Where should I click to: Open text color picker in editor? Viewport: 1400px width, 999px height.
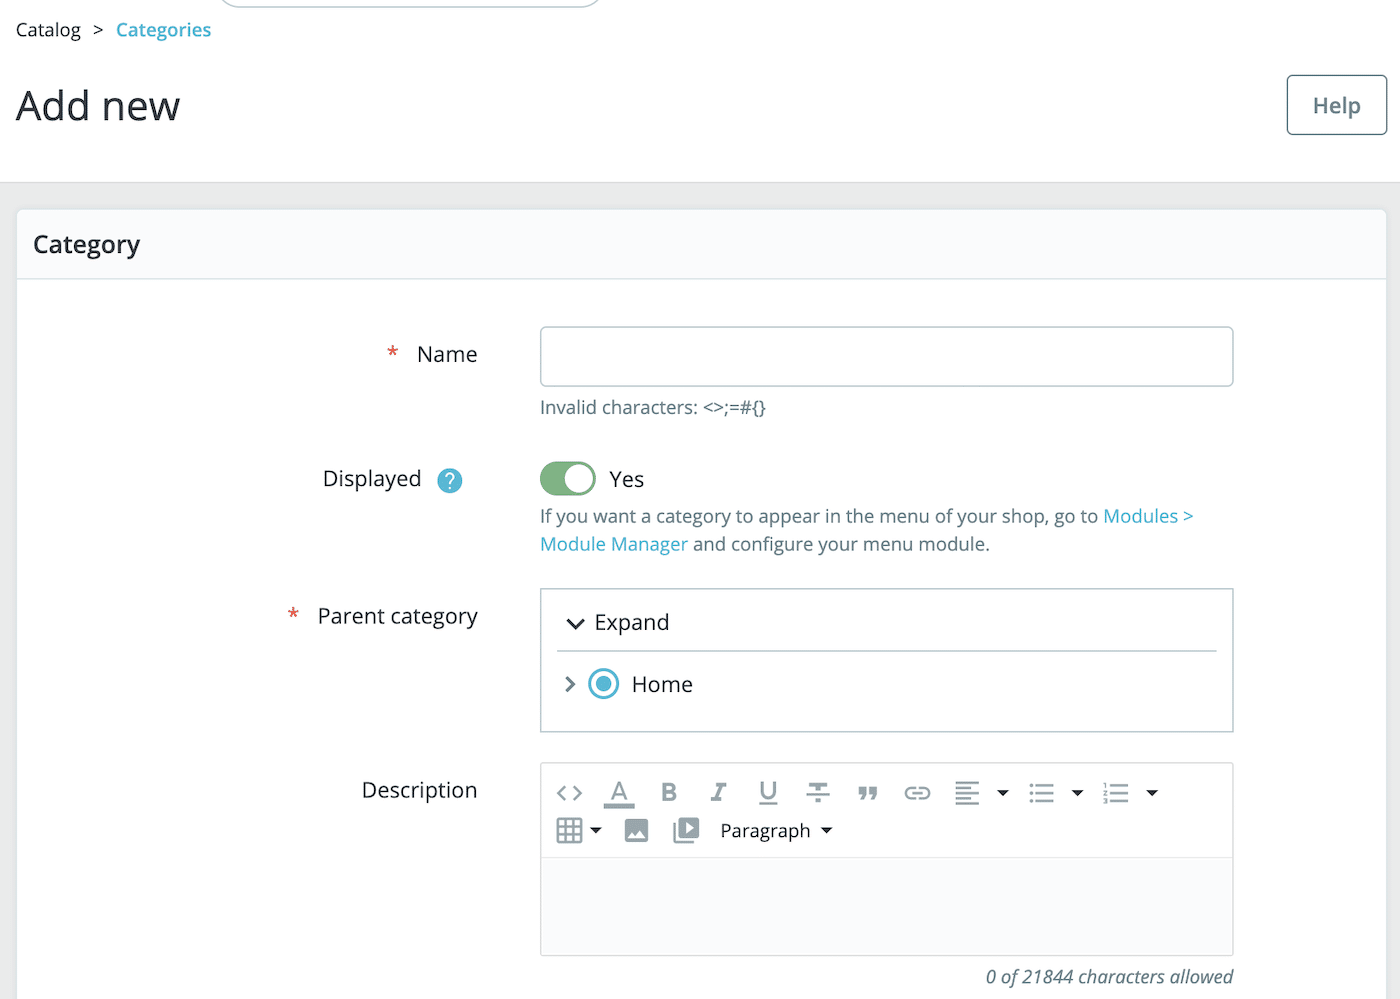coord(619,793)
